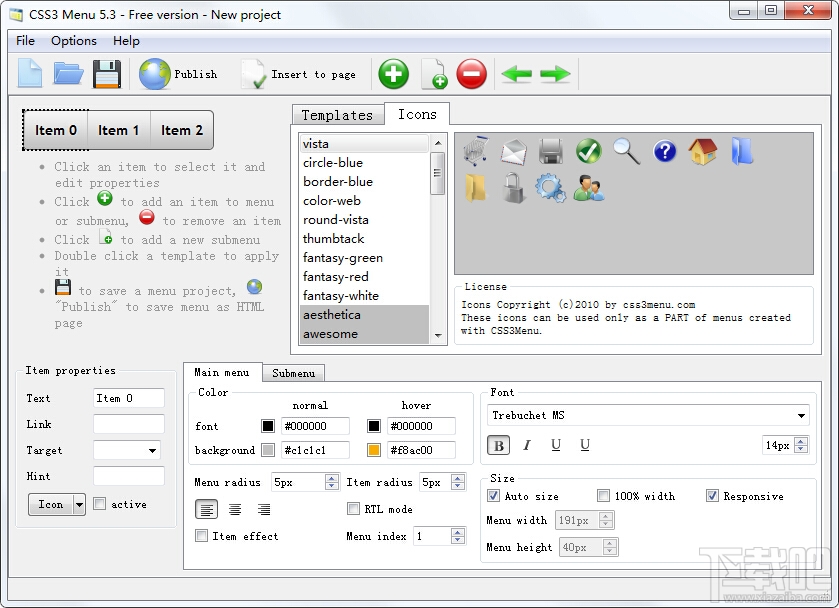Pick the green checkmark icon
839x608 pixels.
589,151
